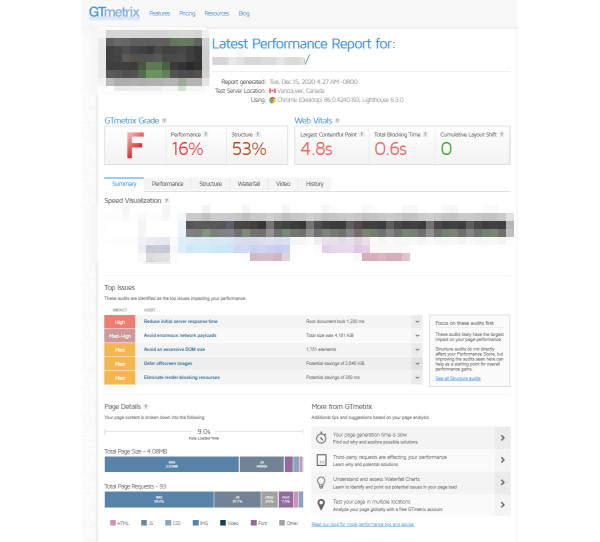Image resolution: width=600 pixels, height=542 pixels.
Task: Click the third-party requests document icon
Action: point(321,460)
